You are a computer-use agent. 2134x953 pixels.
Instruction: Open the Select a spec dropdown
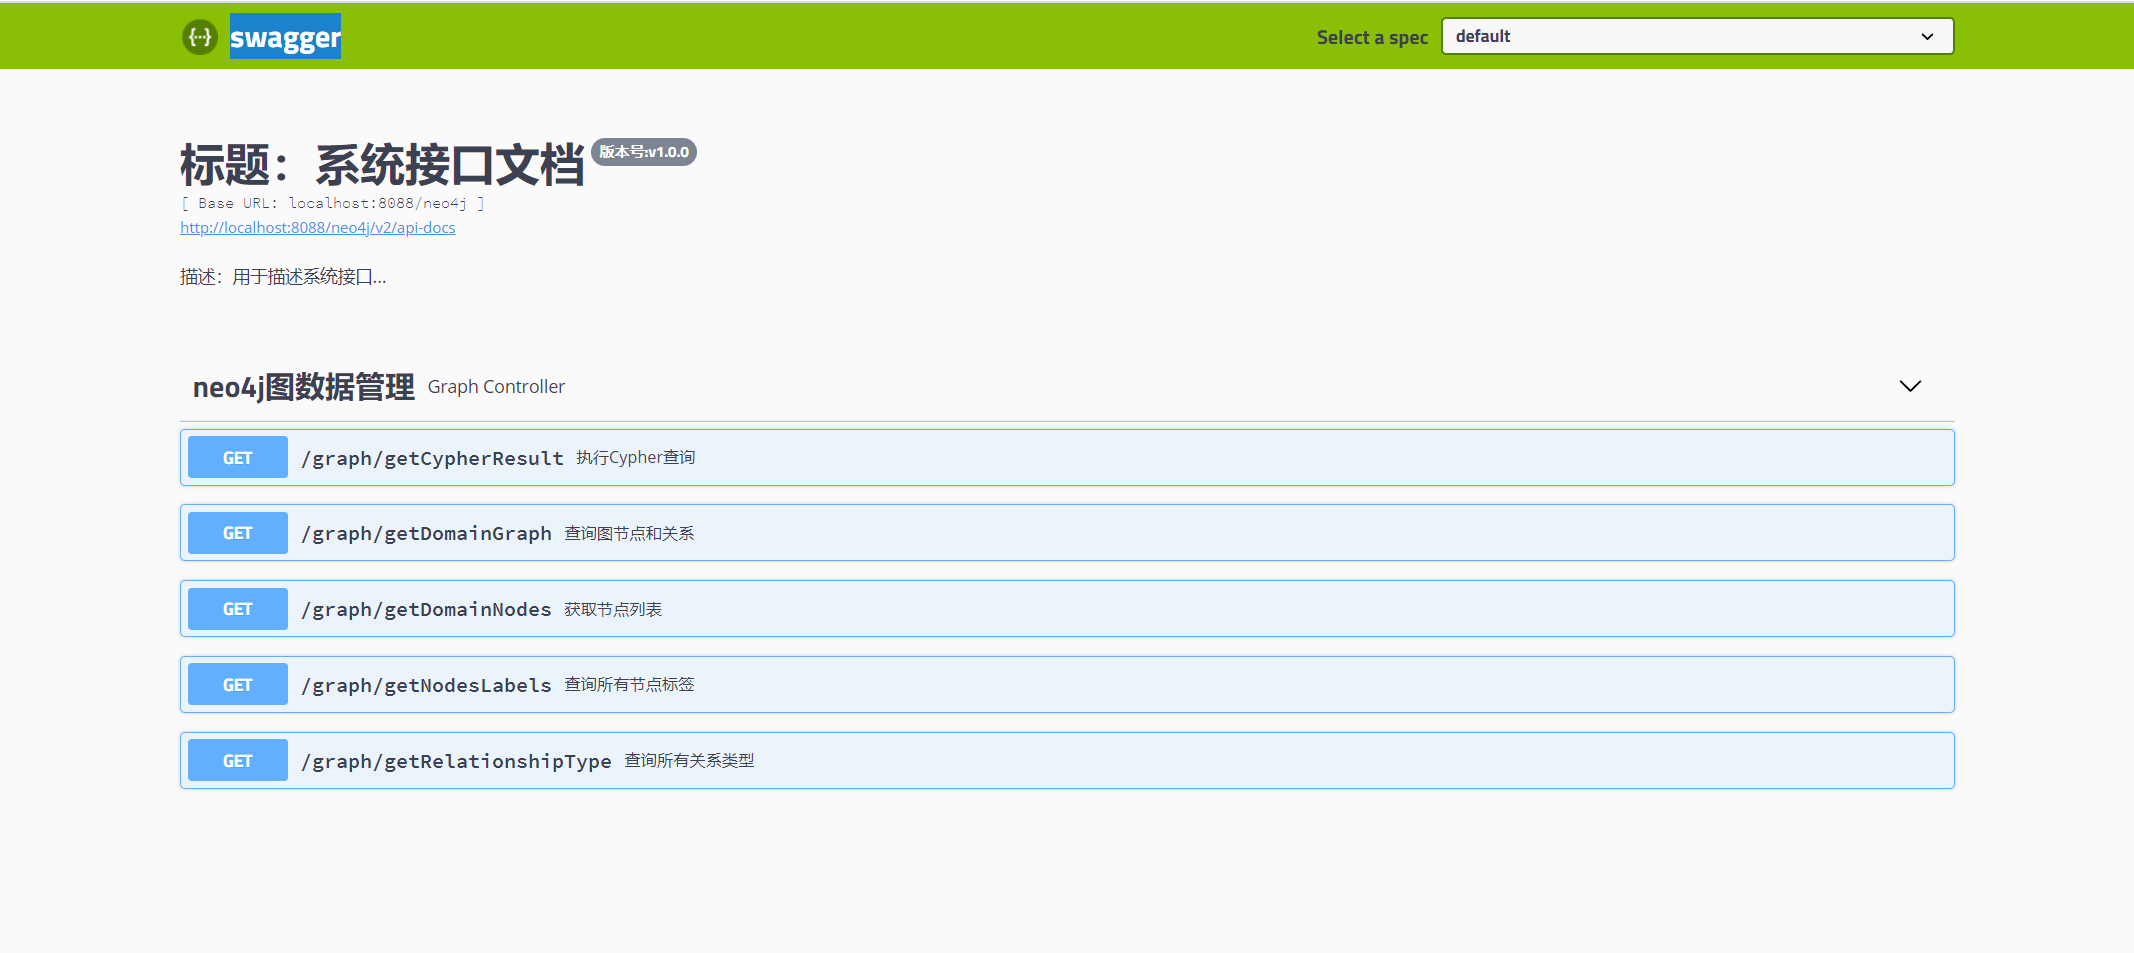click(1697, 36)
